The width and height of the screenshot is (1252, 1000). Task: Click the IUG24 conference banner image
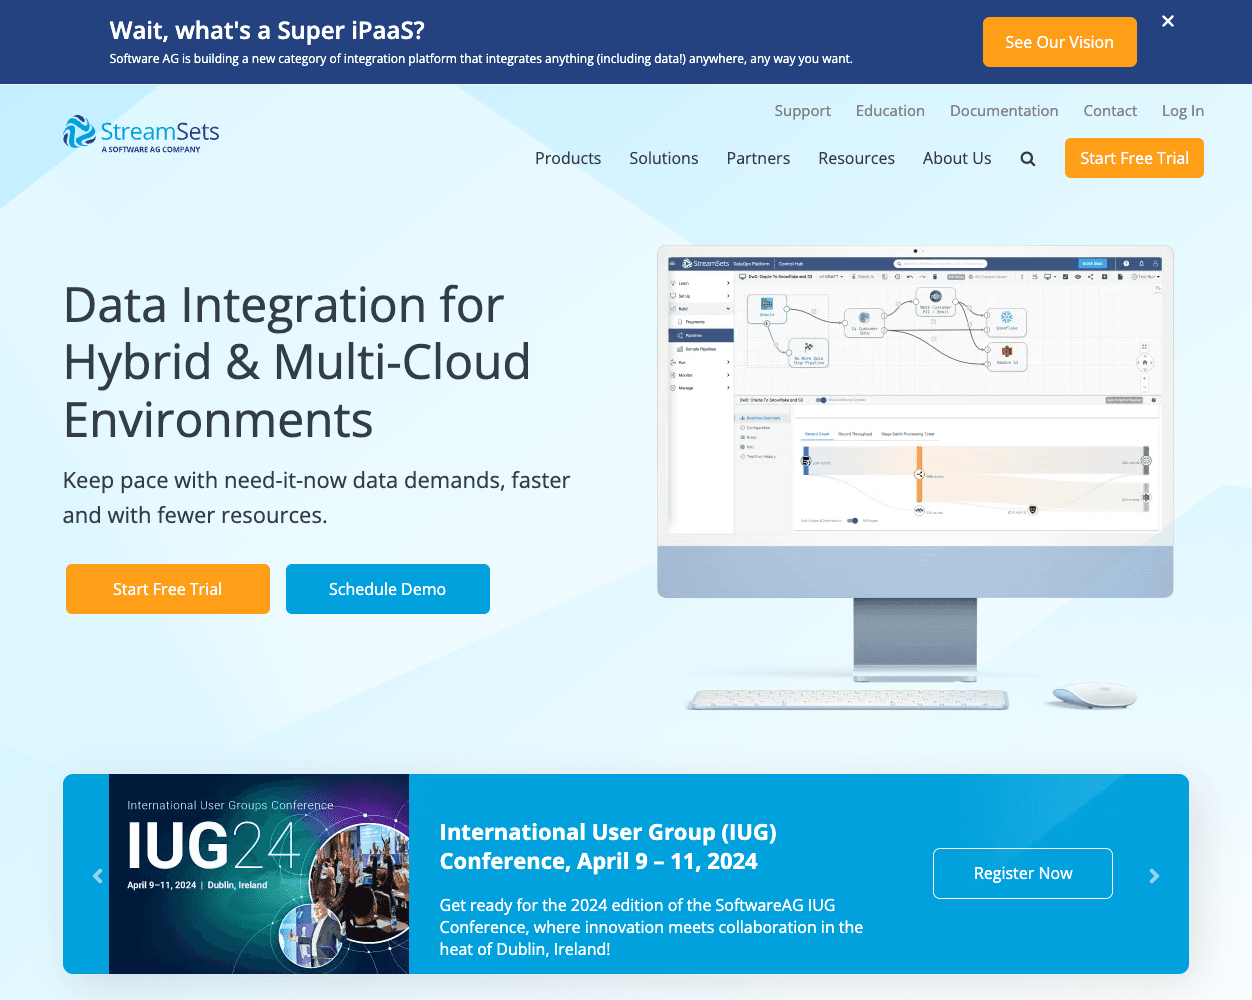coord(259,874)
